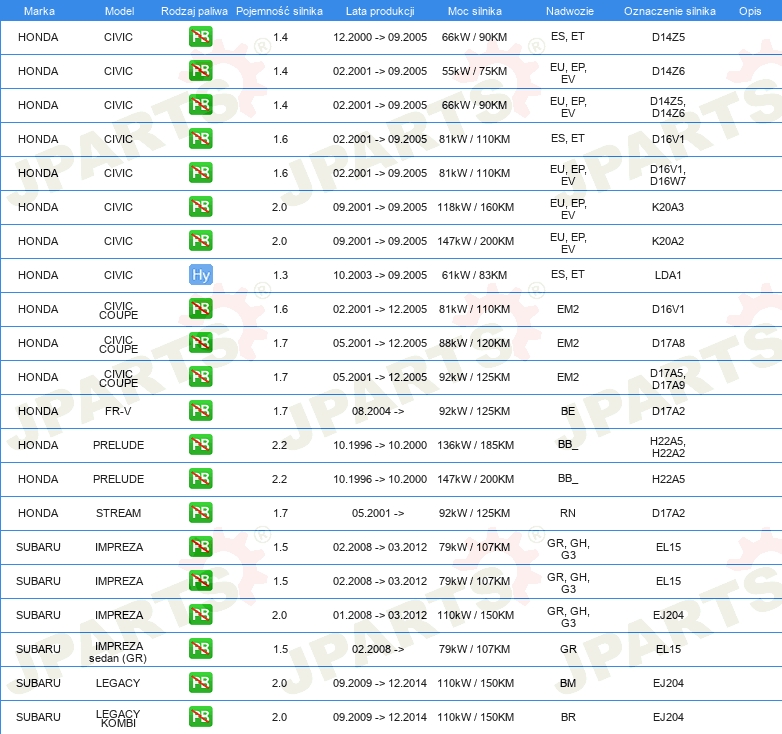Viewport: 782px width, 734px height.
Task: Click petrol icon in Impreza sedan (GR) row
Action: coord(200,649)
